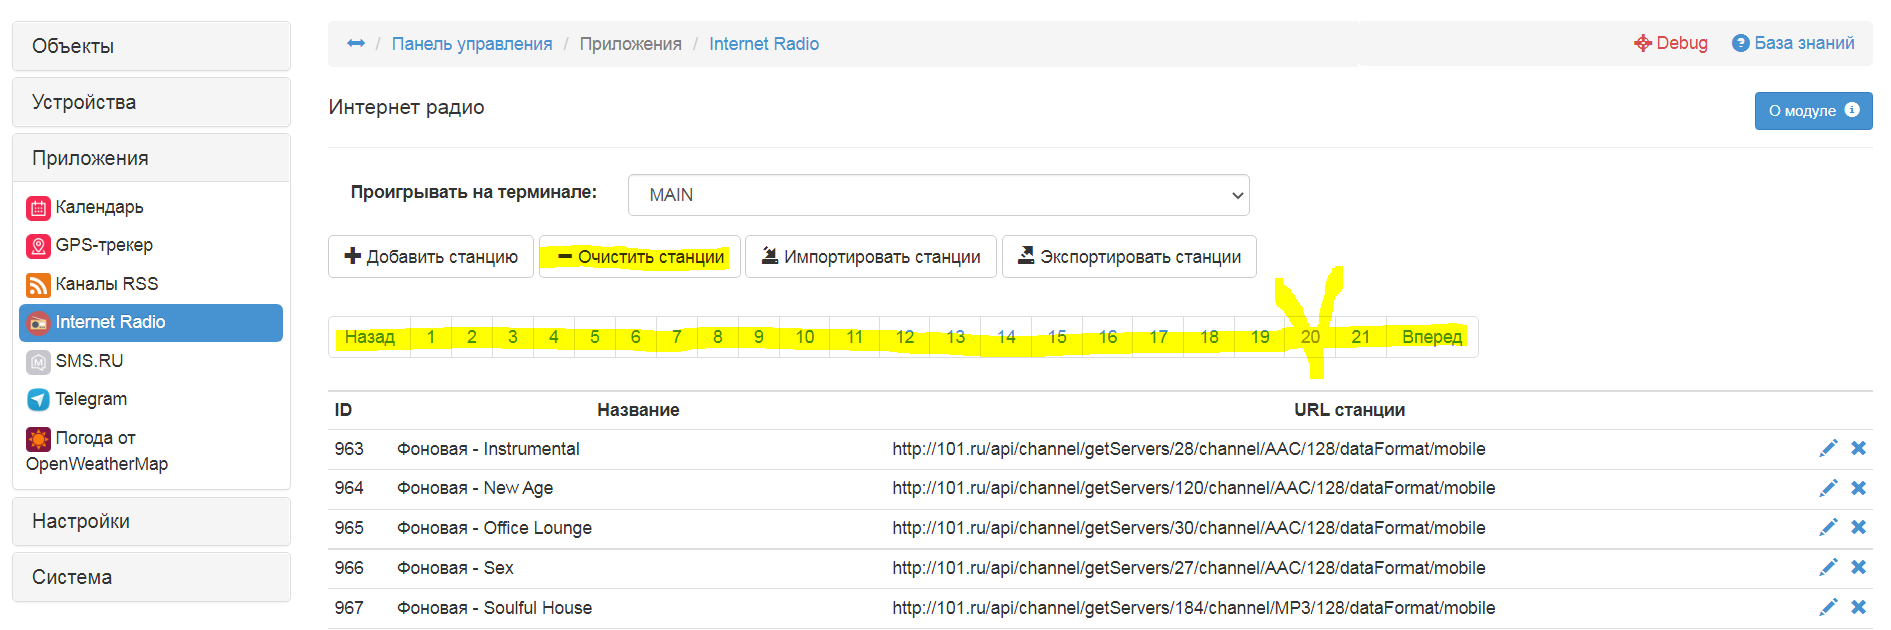The height and width of the screenshot is (630, 1891).
Task: Delete station 966 with X icon
Action: pyautogui.click(x=1858, y=567)
